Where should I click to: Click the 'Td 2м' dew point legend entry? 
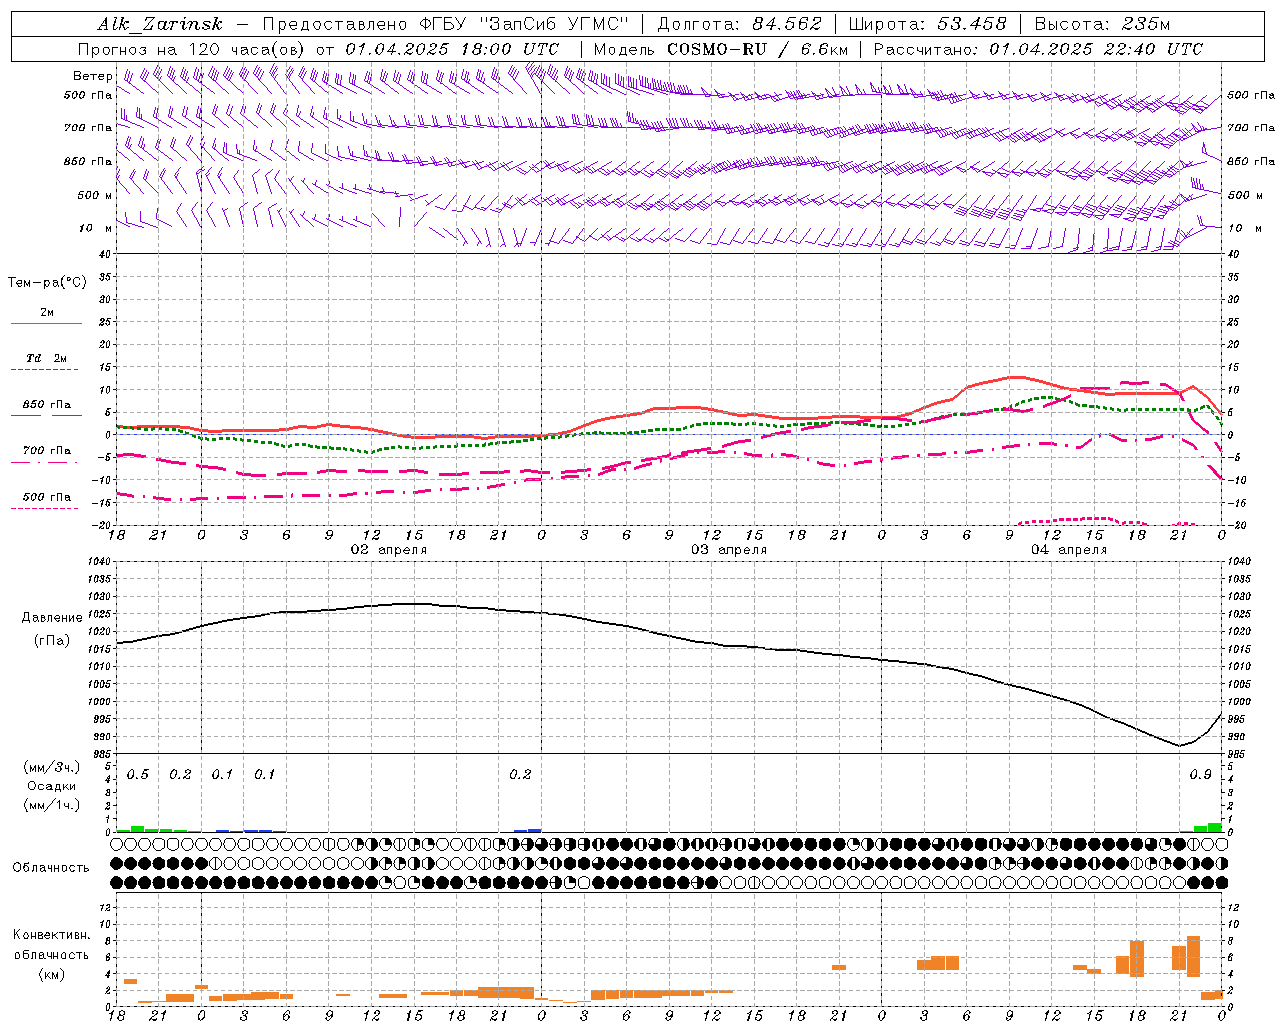pyautogui.click(x=46, y=358)
